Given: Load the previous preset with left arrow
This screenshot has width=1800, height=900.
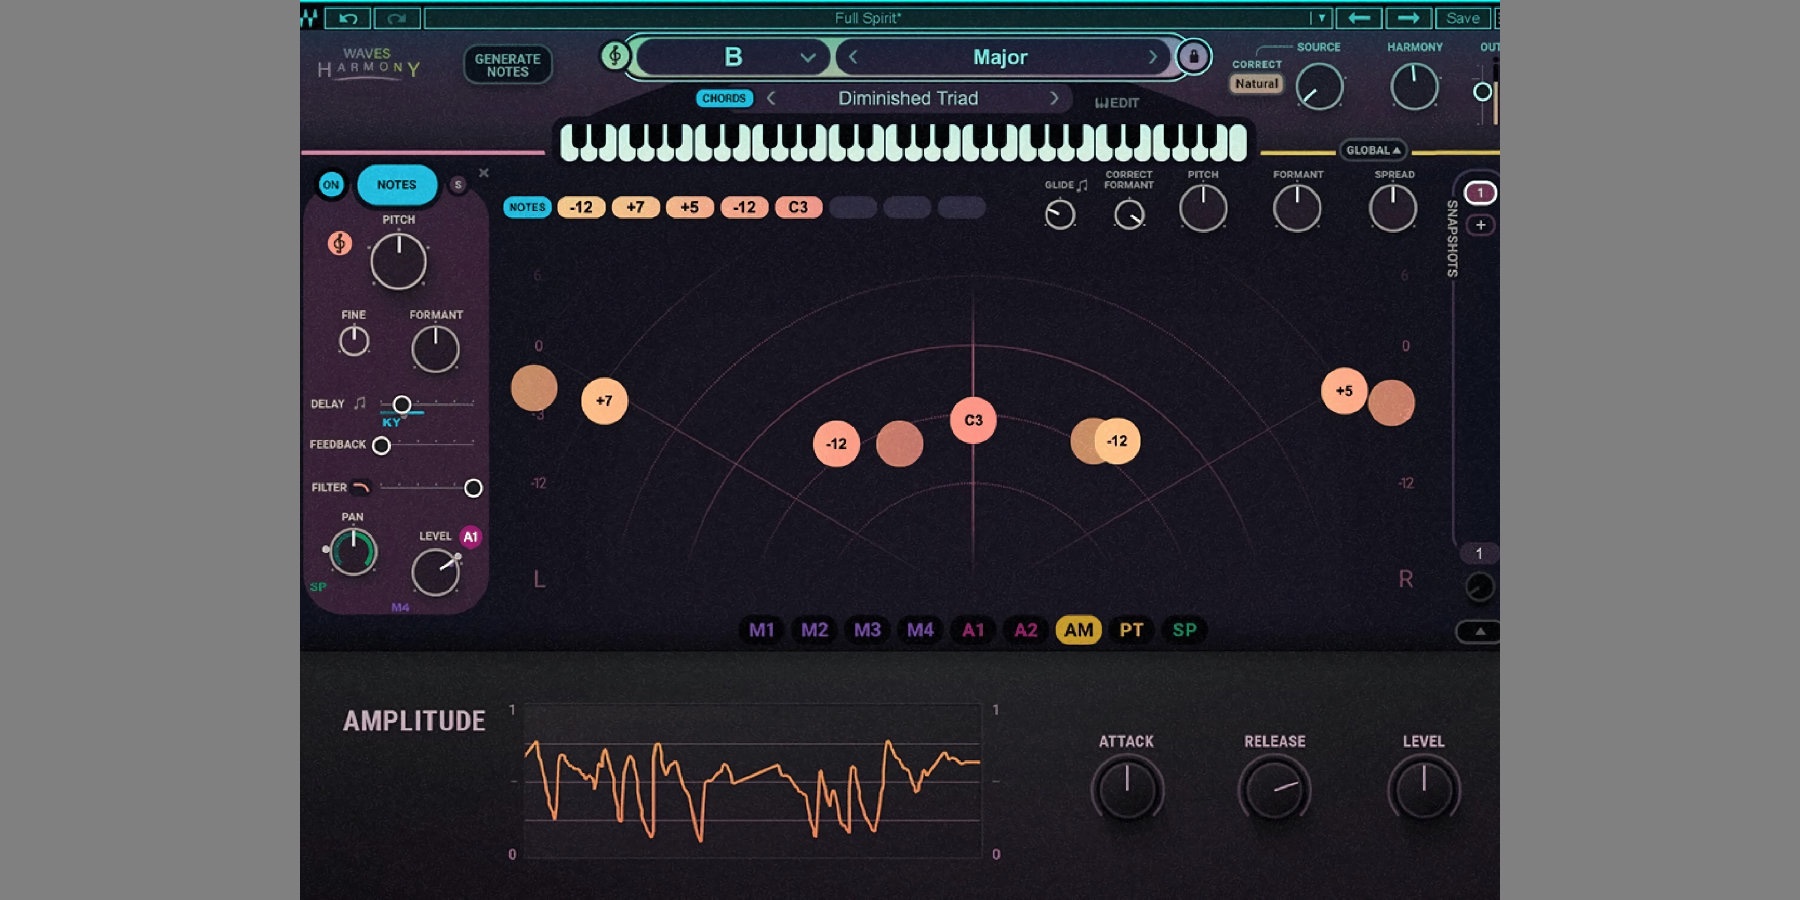Looking at the screenshot, I should point(1359,18).
